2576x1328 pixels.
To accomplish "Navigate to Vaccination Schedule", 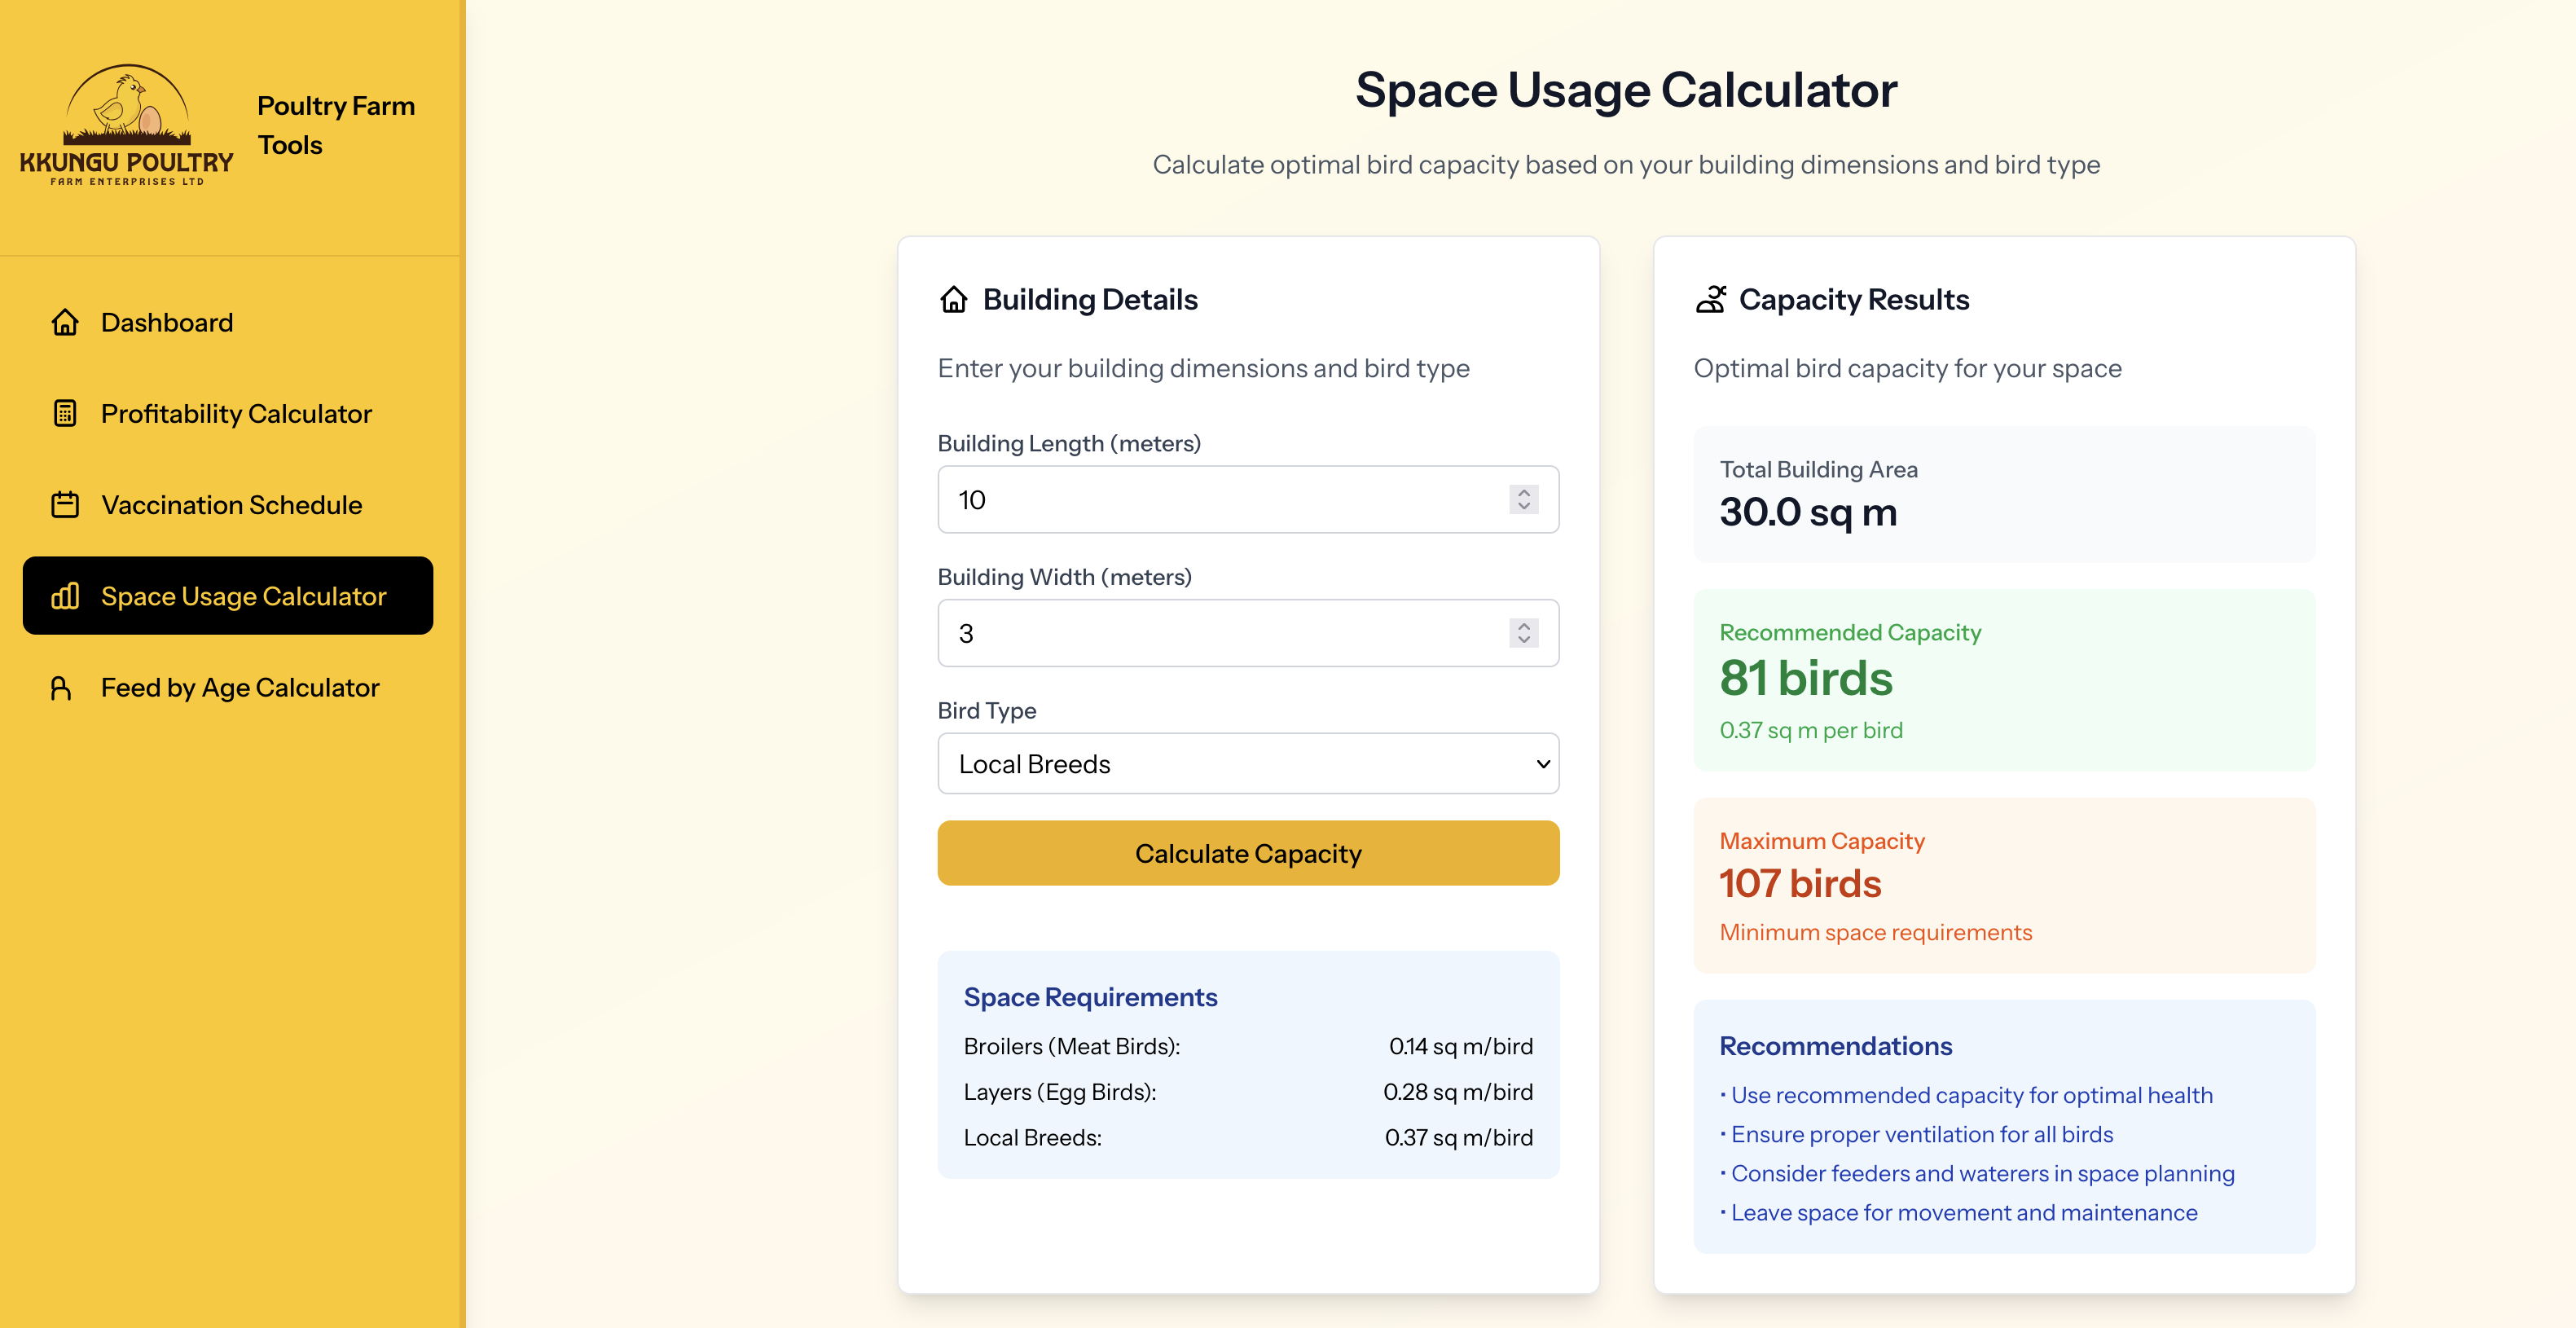I will pyautogui.click(x=231, y=504).
